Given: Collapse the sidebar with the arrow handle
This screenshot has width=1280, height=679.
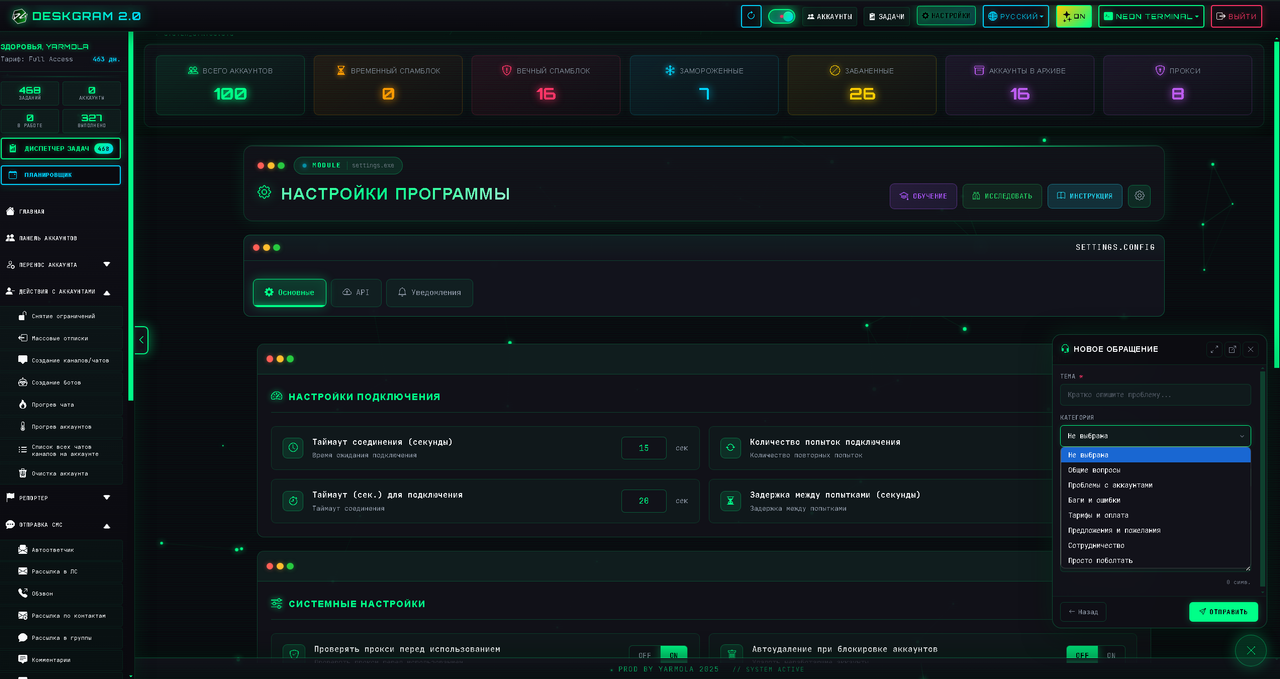Looking at the screenshot, I should point(141,340).
